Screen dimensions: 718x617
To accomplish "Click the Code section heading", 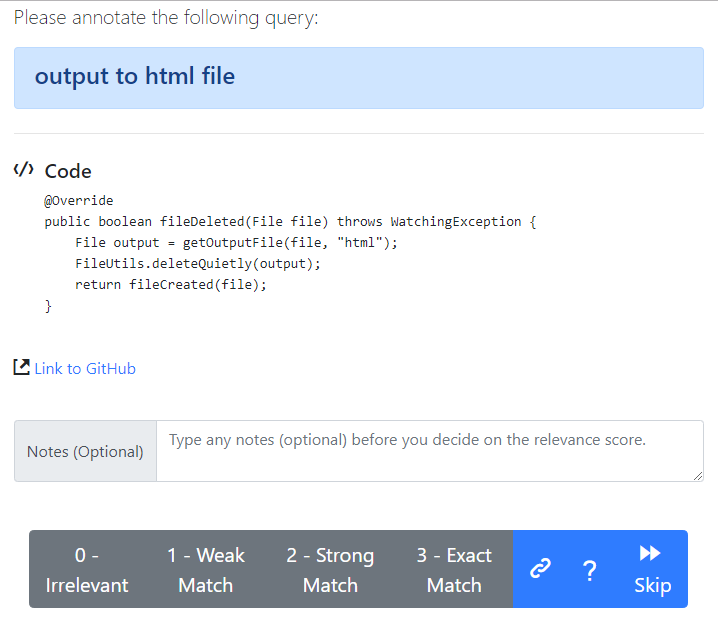I will (x=68, y=171).
